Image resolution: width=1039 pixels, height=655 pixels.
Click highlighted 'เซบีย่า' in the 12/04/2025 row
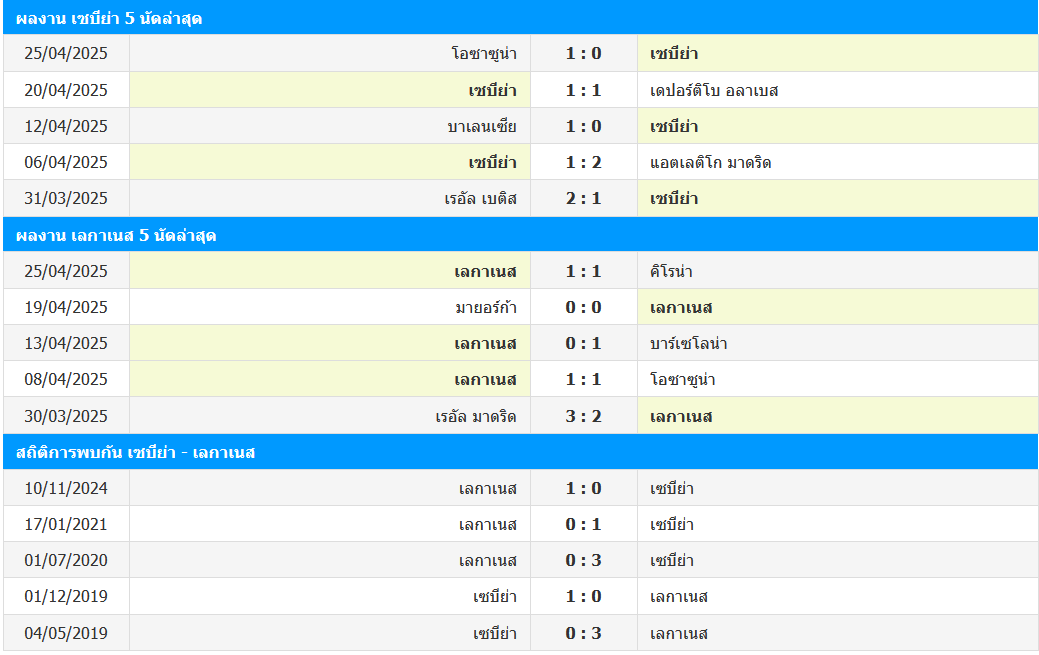click(674, 126)
